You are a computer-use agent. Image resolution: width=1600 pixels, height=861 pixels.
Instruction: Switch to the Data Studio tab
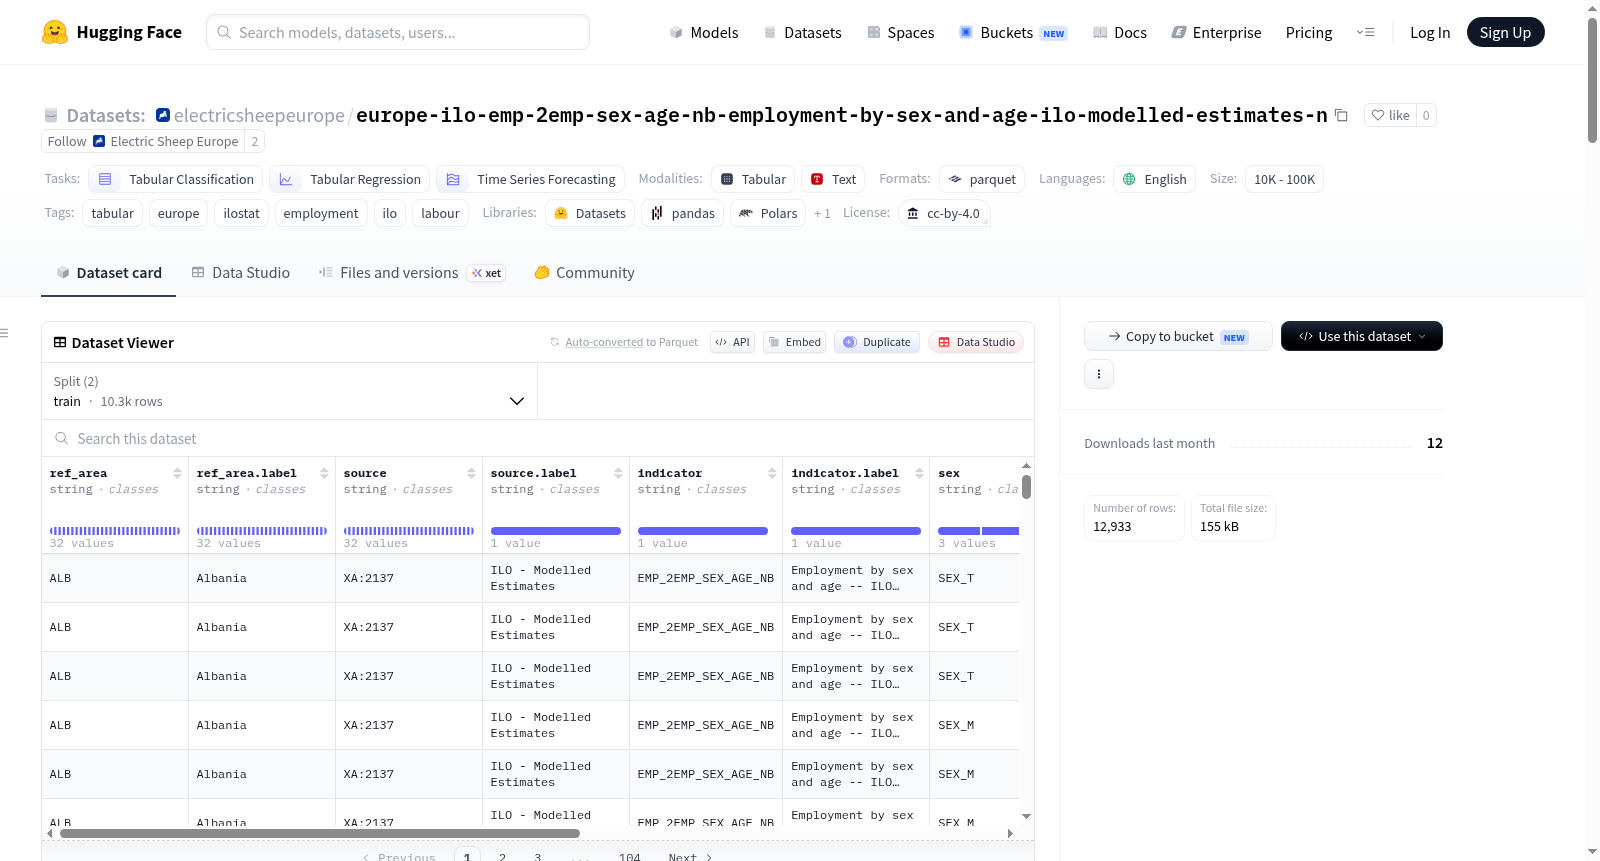tap(240, 272)
